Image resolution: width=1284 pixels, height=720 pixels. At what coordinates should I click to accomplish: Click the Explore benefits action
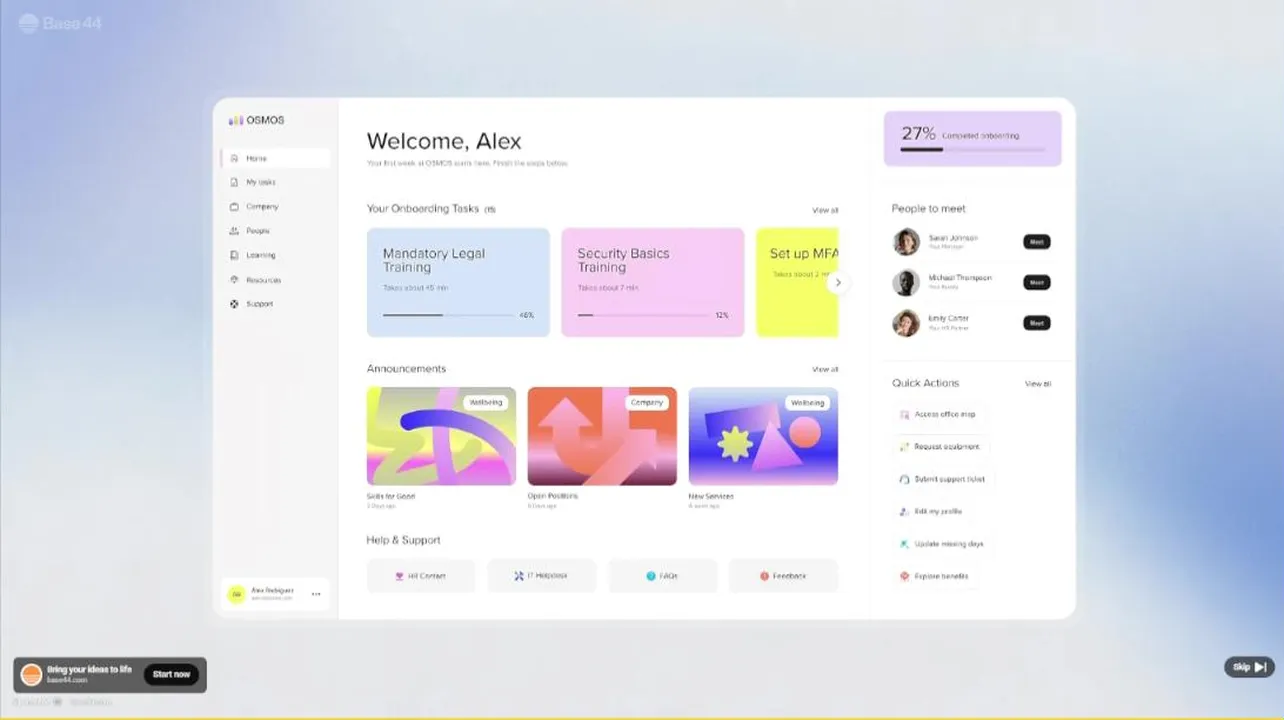click(935, 576)
